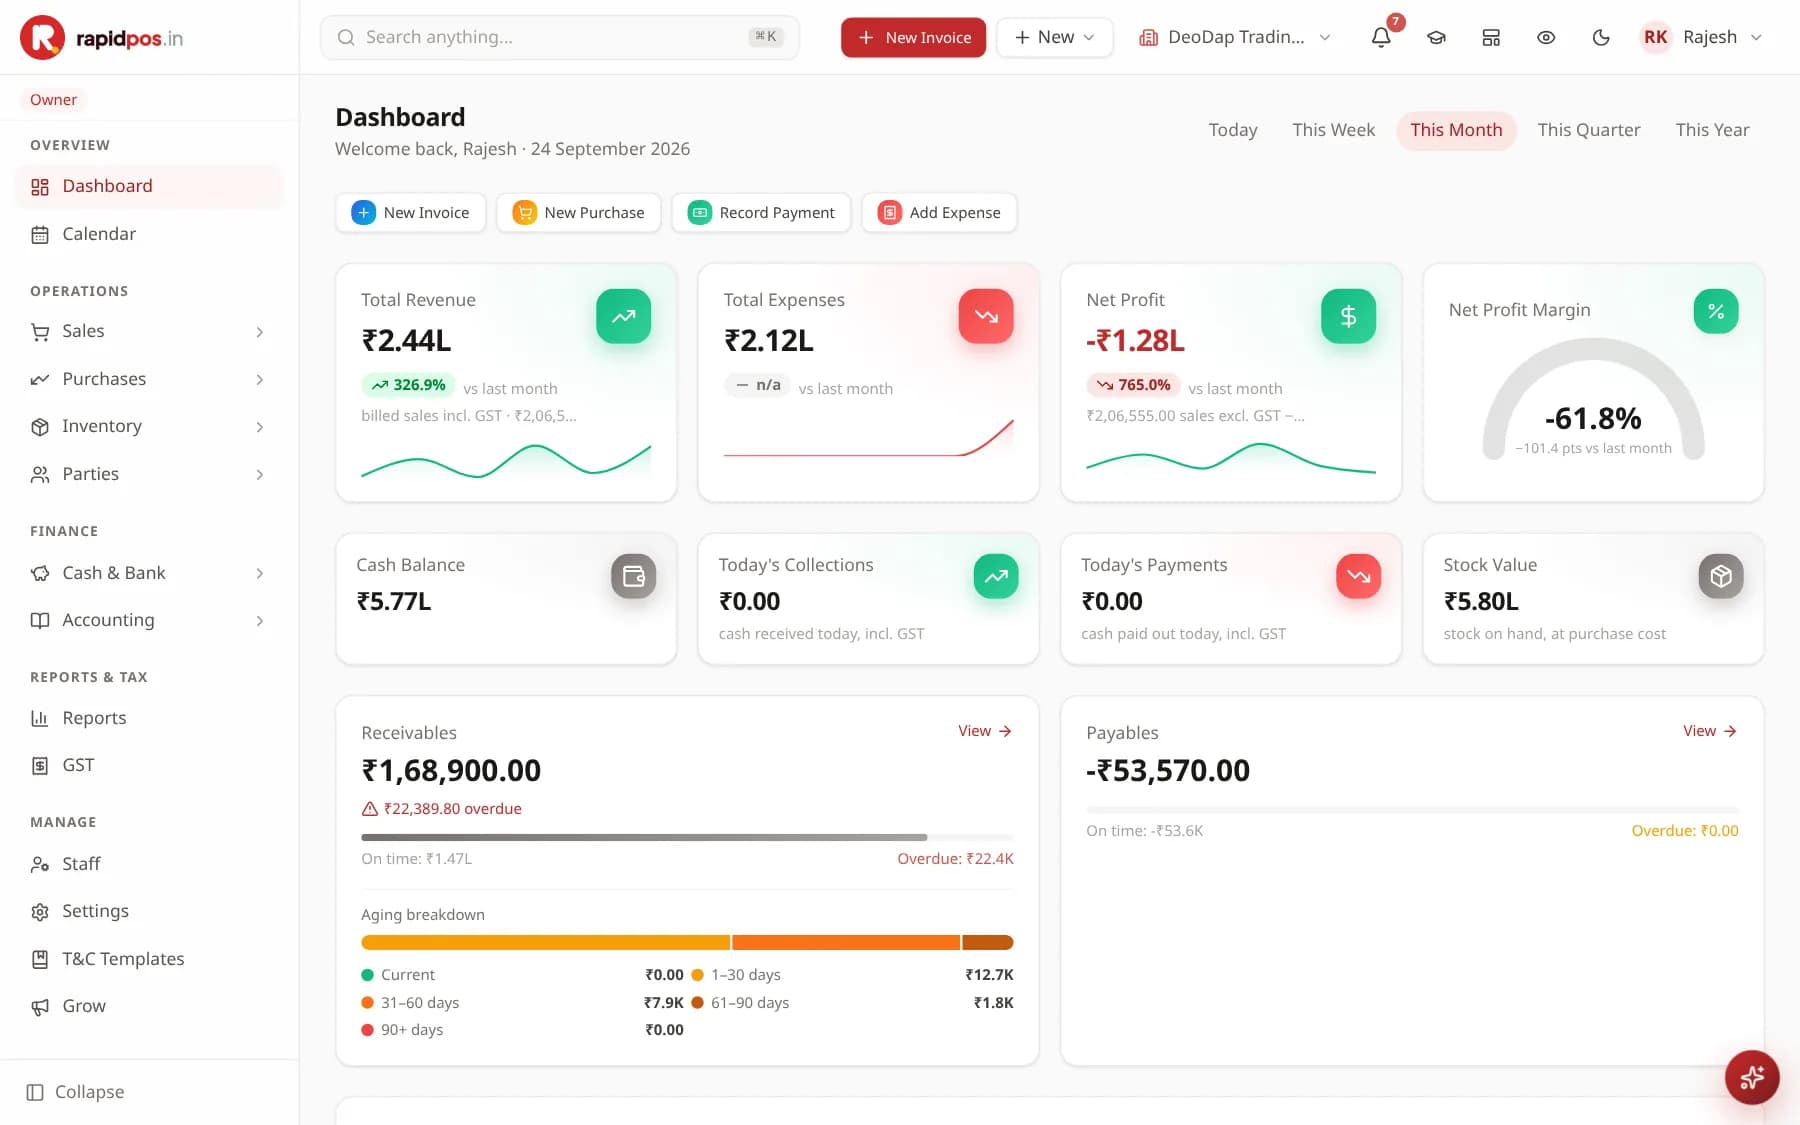Viewport: 1800px width, 1125px height.
Task: Click the 61–90 days brown aging segment
Action: pos(988,942)
